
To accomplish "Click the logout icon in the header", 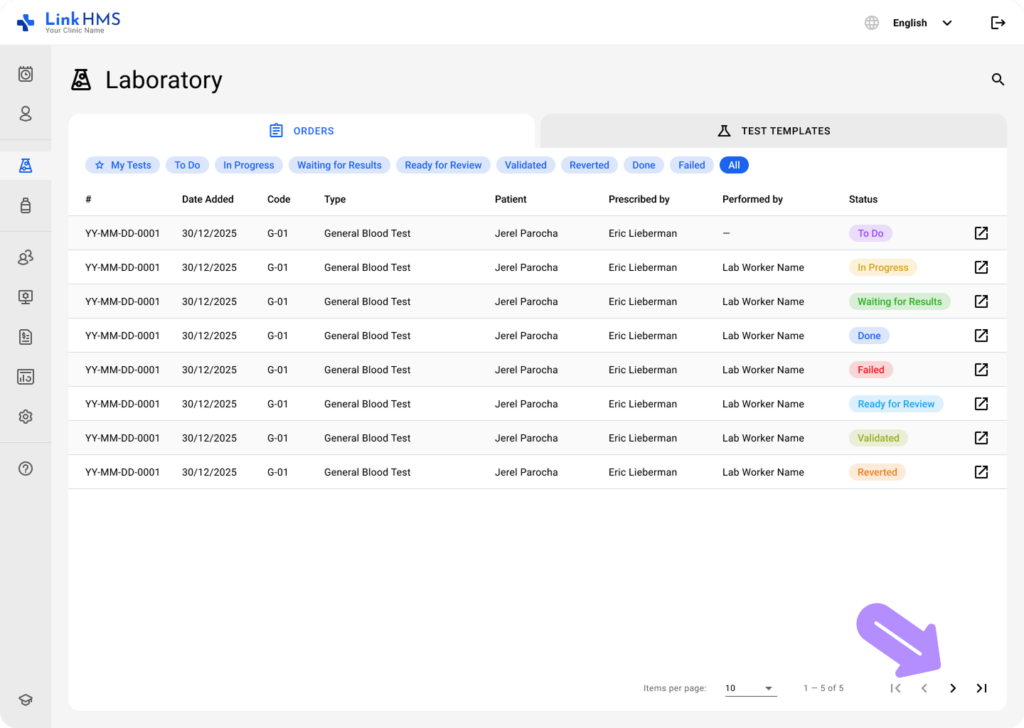I will (998, 23).
